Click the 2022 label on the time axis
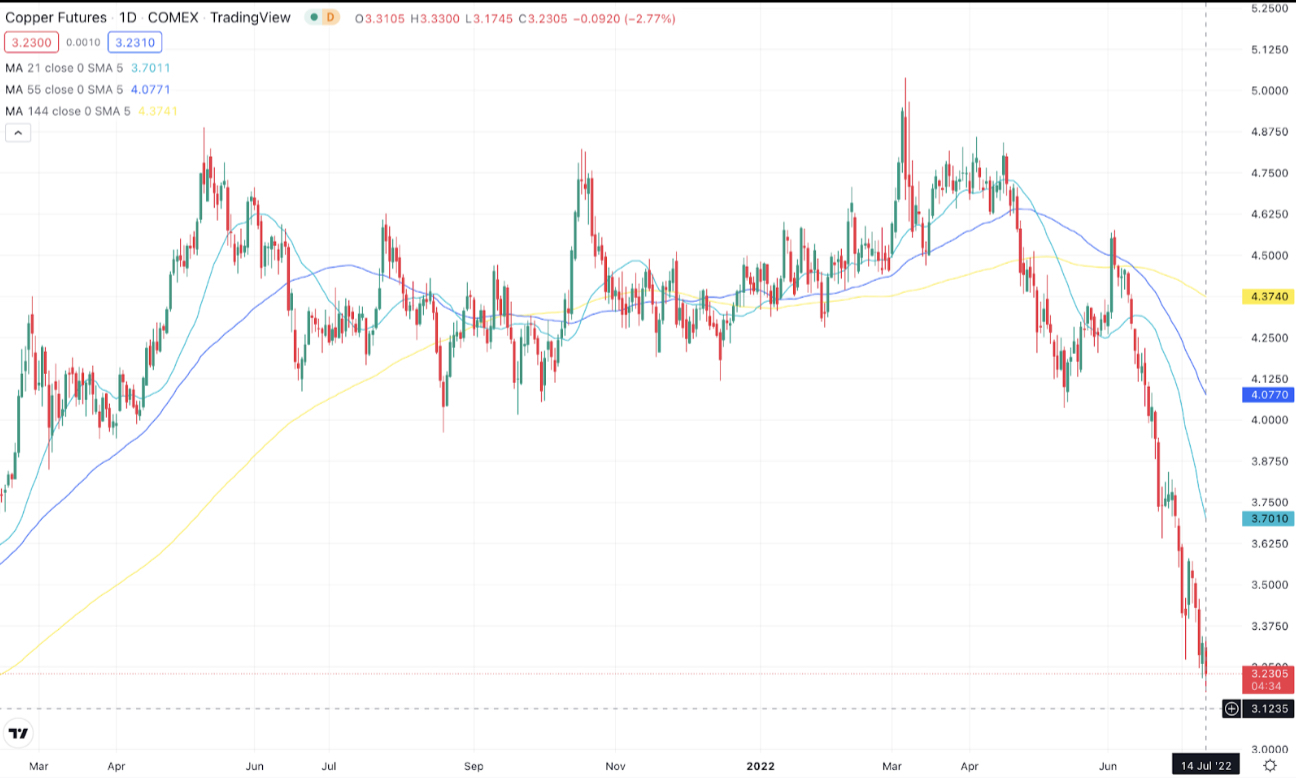This screenshot has height=778, width=1296. (761, 766)
